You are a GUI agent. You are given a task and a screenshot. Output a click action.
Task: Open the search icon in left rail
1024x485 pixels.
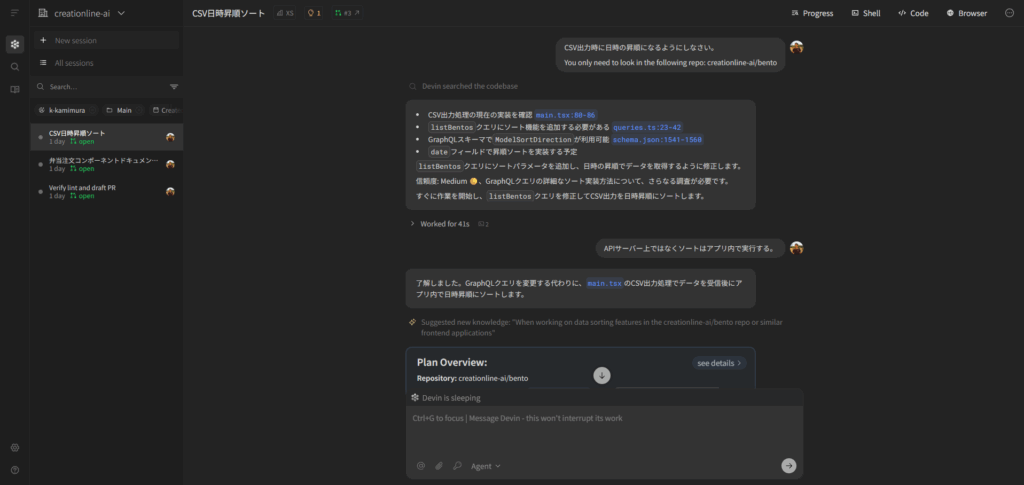click(15, 66)
